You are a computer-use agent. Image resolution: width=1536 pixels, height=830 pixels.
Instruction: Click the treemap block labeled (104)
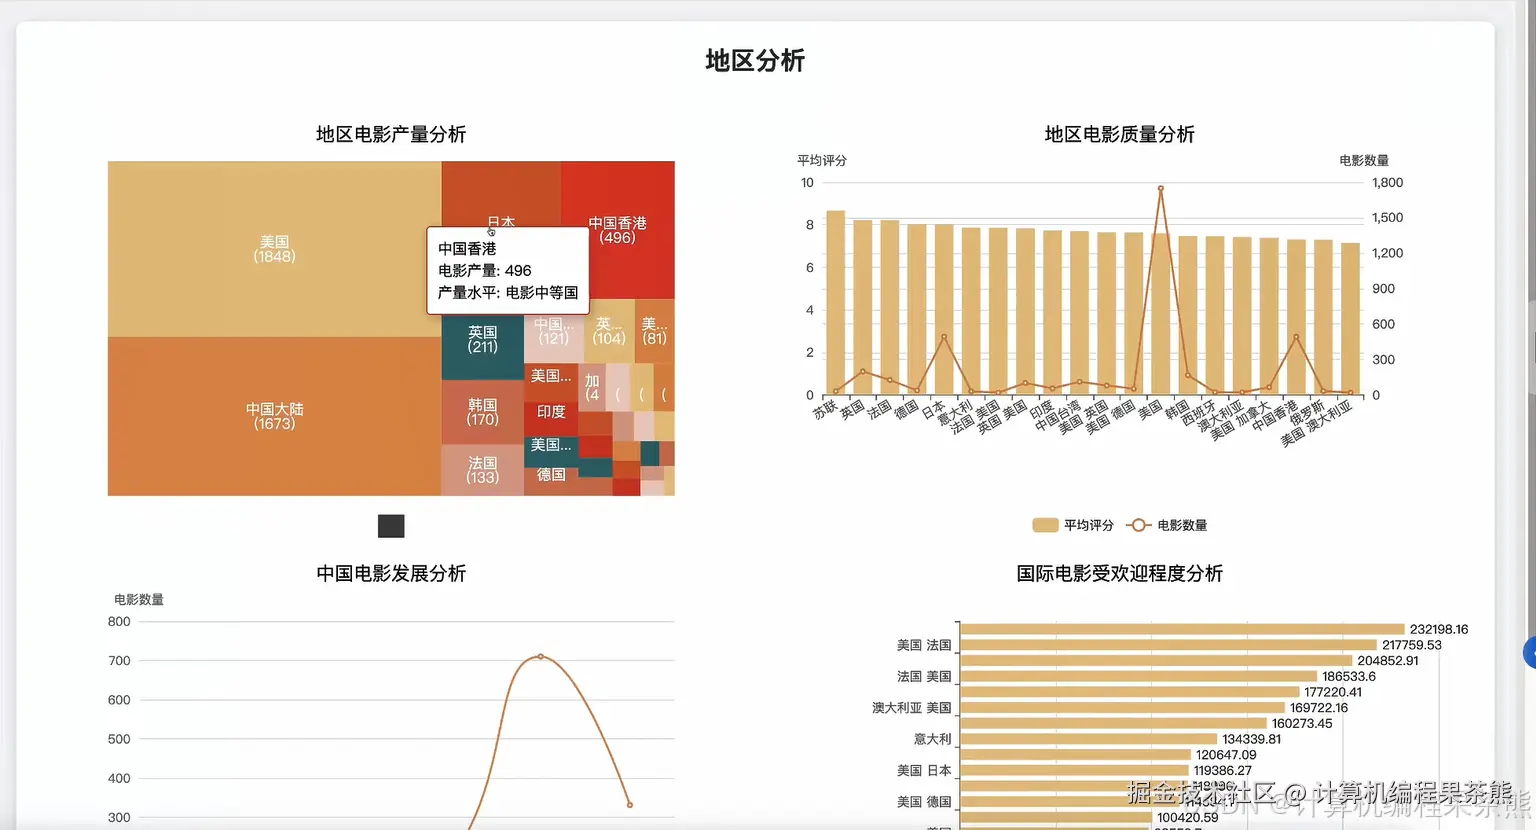pos(609,331)
